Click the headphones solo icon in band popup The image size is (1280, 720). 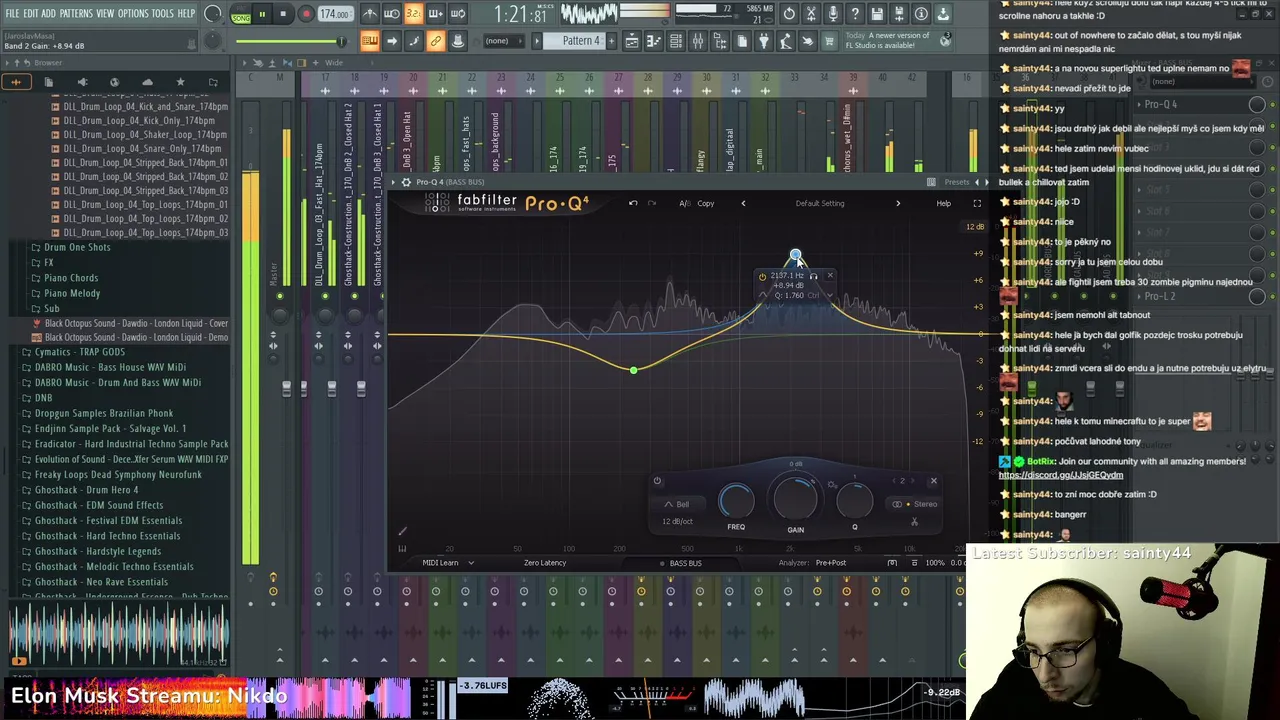click(814, 276)
